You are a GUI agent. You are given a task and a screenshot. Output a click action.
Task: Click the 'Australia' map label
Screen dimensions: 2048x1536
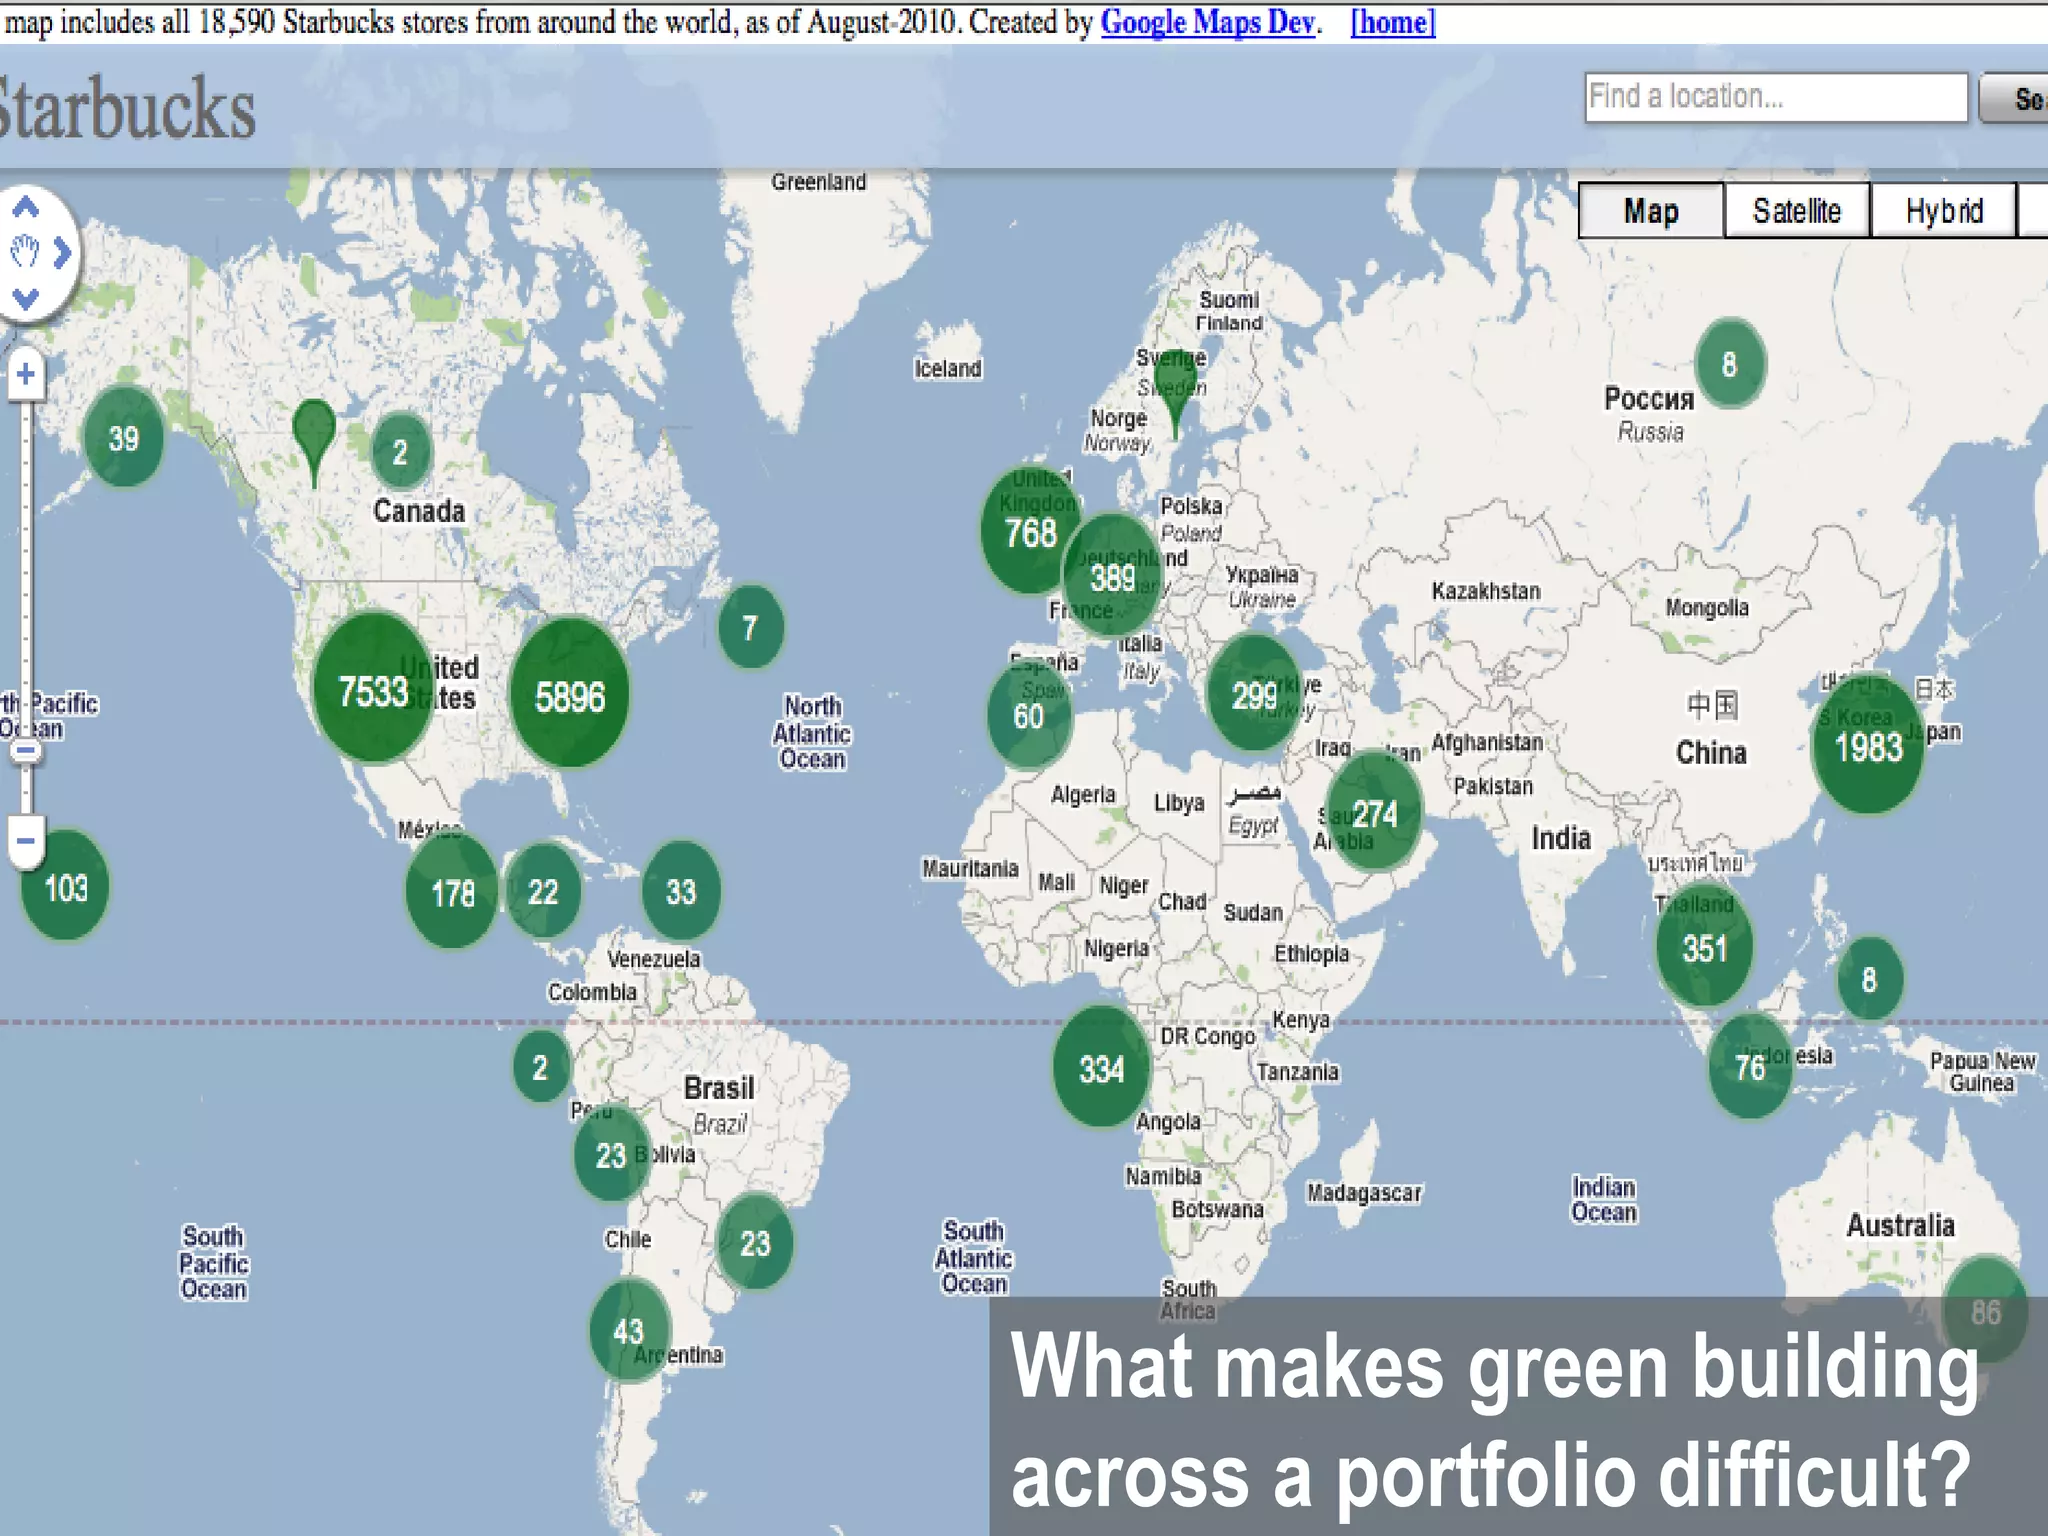coord(1900,1225)
